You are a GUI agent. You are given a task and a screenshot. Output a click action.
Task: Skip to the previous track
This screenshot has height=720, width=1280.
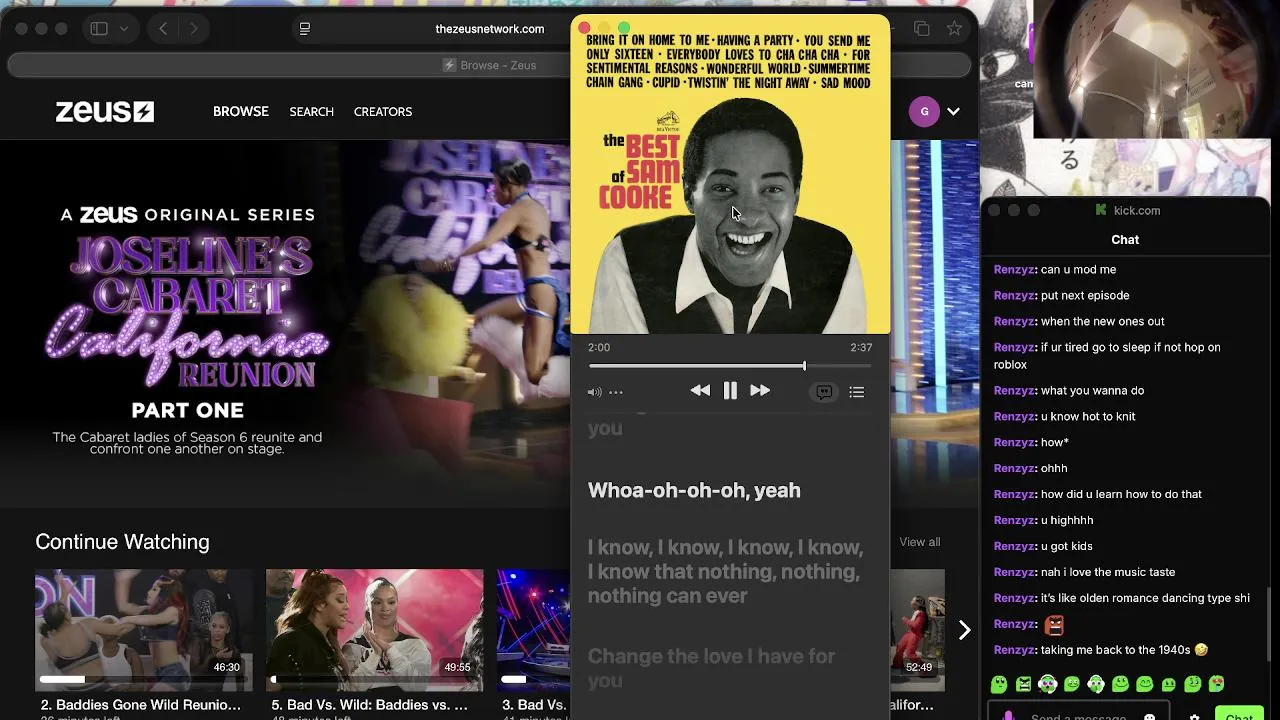pos(700,391)
